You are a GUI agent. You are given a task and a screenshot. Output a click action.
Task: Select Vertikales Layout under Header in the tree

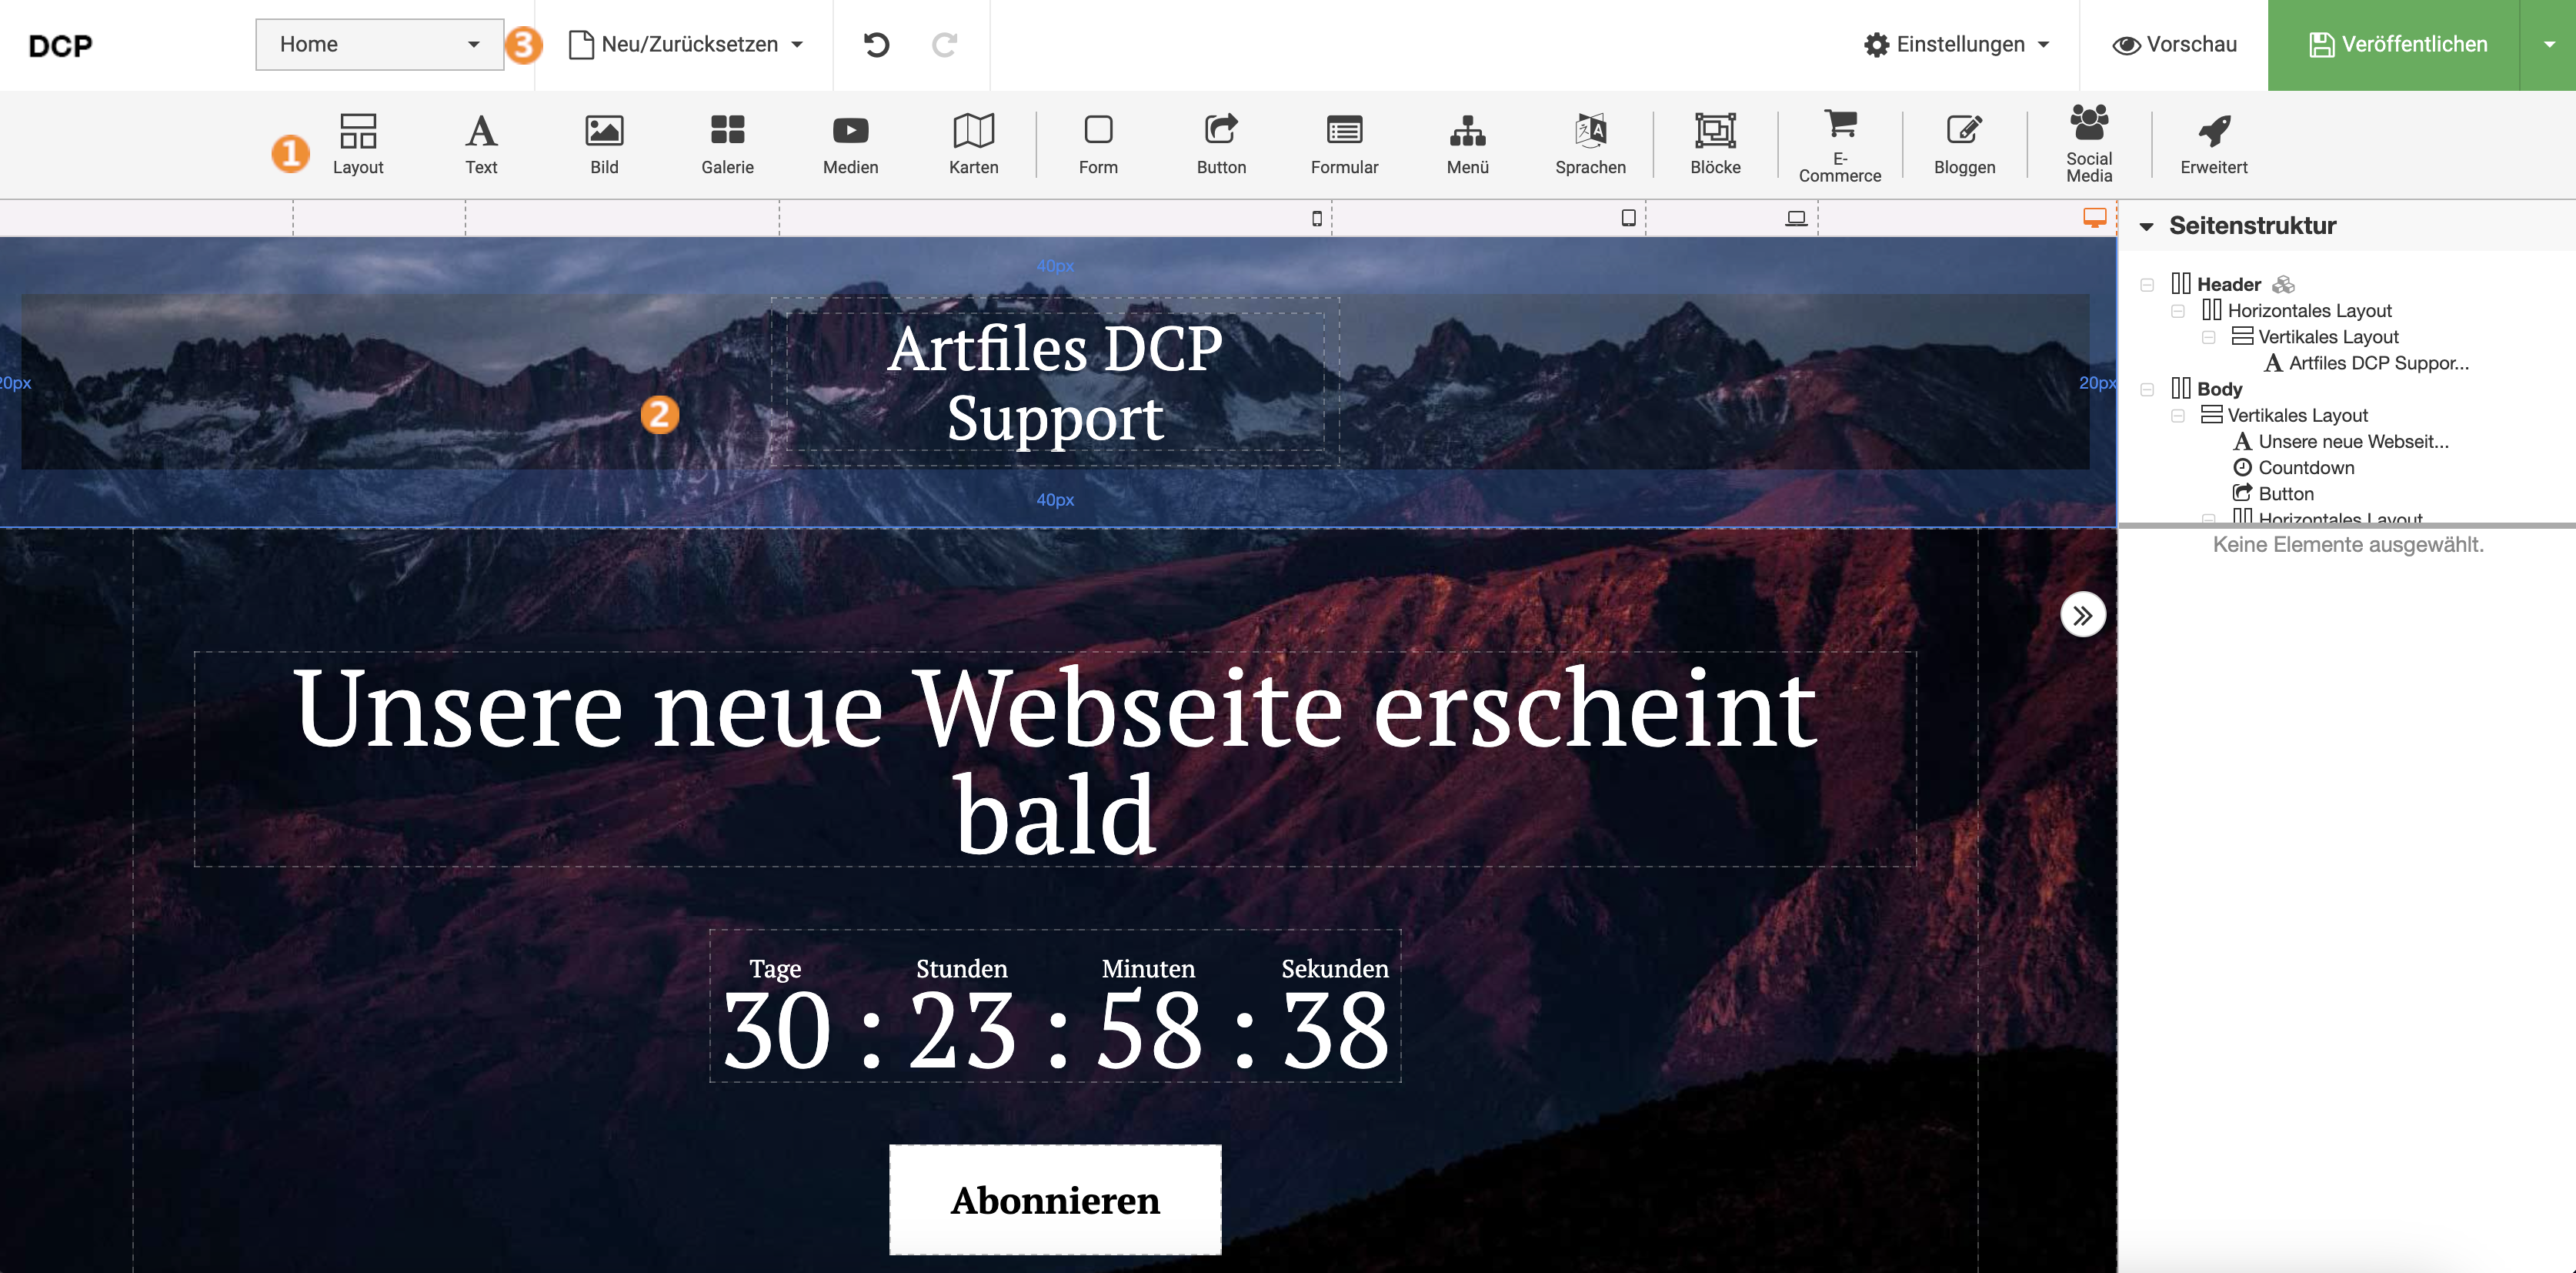[x=2328, y=337]
